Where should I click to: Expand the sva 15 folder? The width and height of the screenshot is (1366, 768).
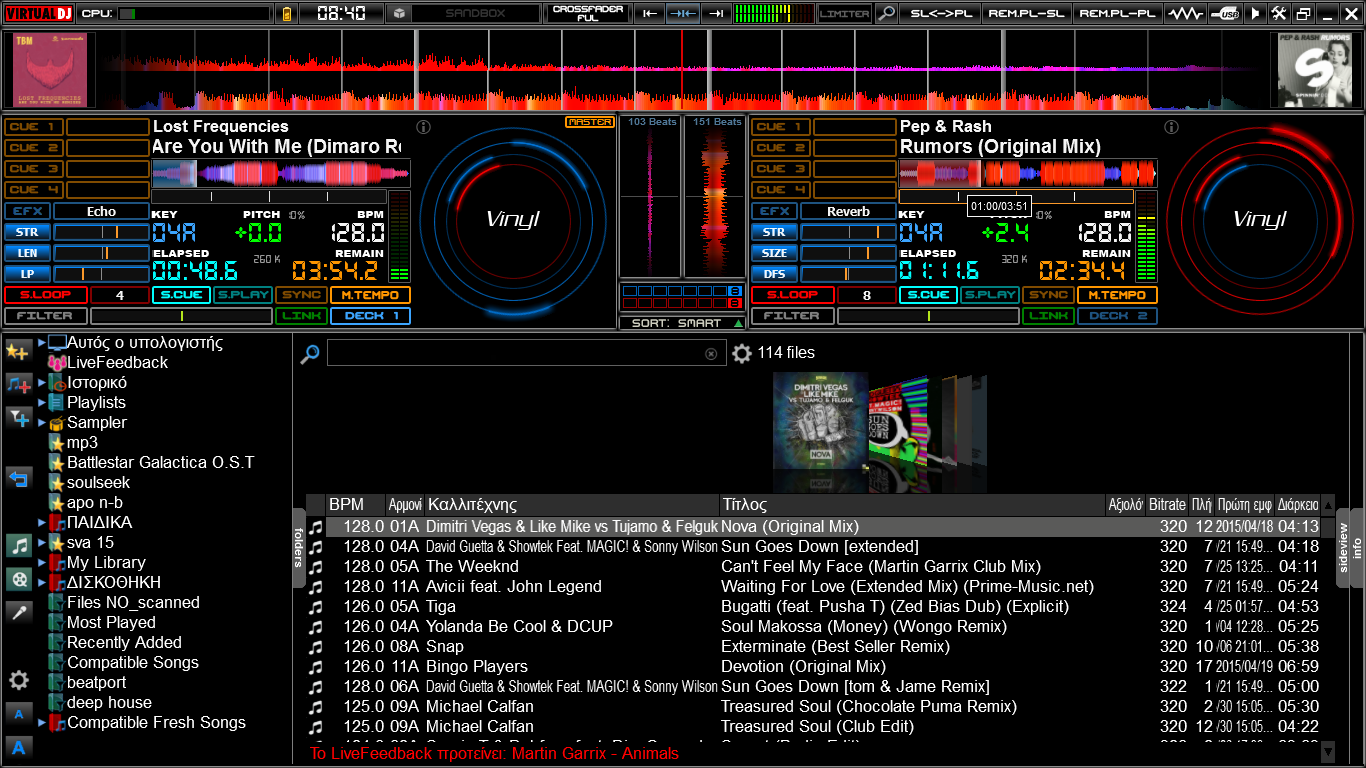click(x=42, y=543)
